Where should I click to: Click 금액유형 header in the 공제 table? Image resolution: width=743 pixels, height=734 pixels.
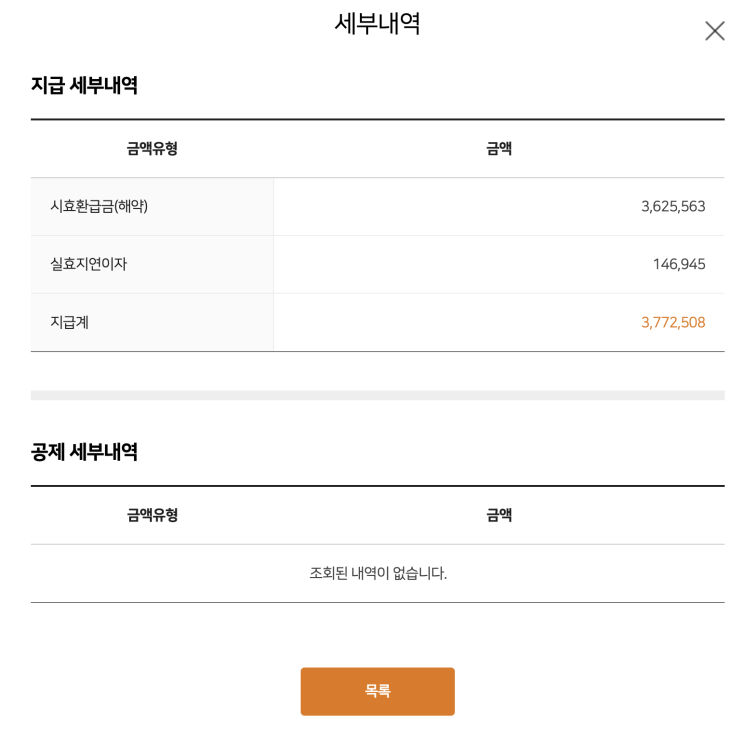click(152, 515)
